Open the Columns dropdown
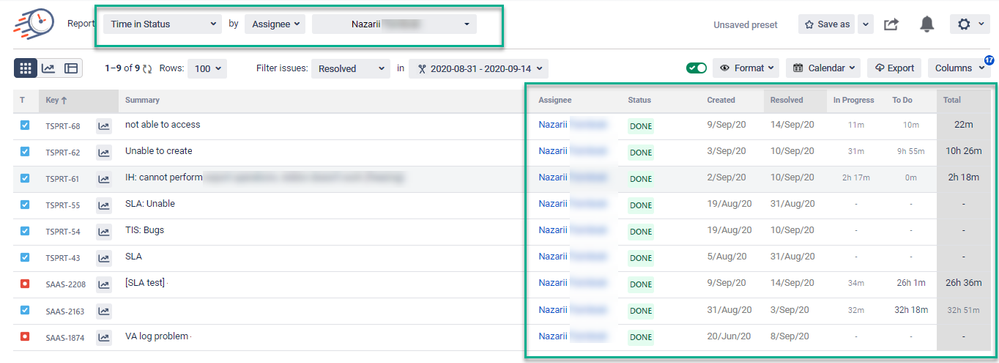This screenshot has height=363, width=999. [x=959, y=68]
